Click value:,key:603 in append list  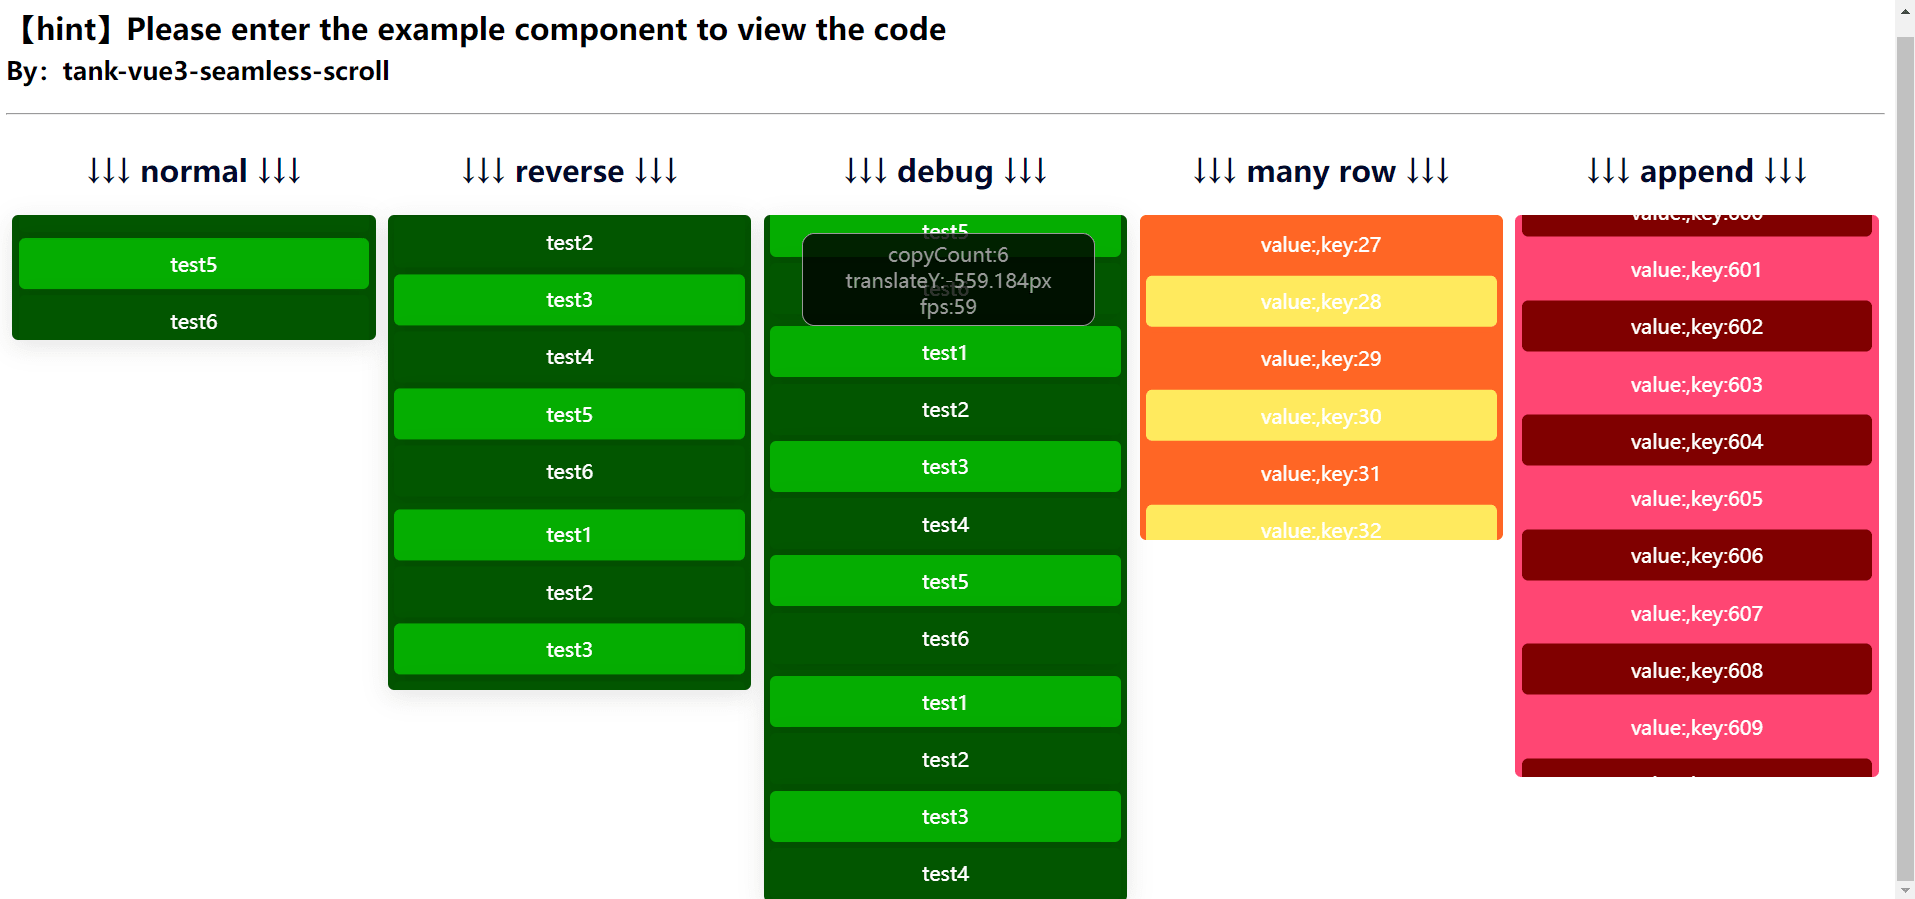tap(1697, 384)
